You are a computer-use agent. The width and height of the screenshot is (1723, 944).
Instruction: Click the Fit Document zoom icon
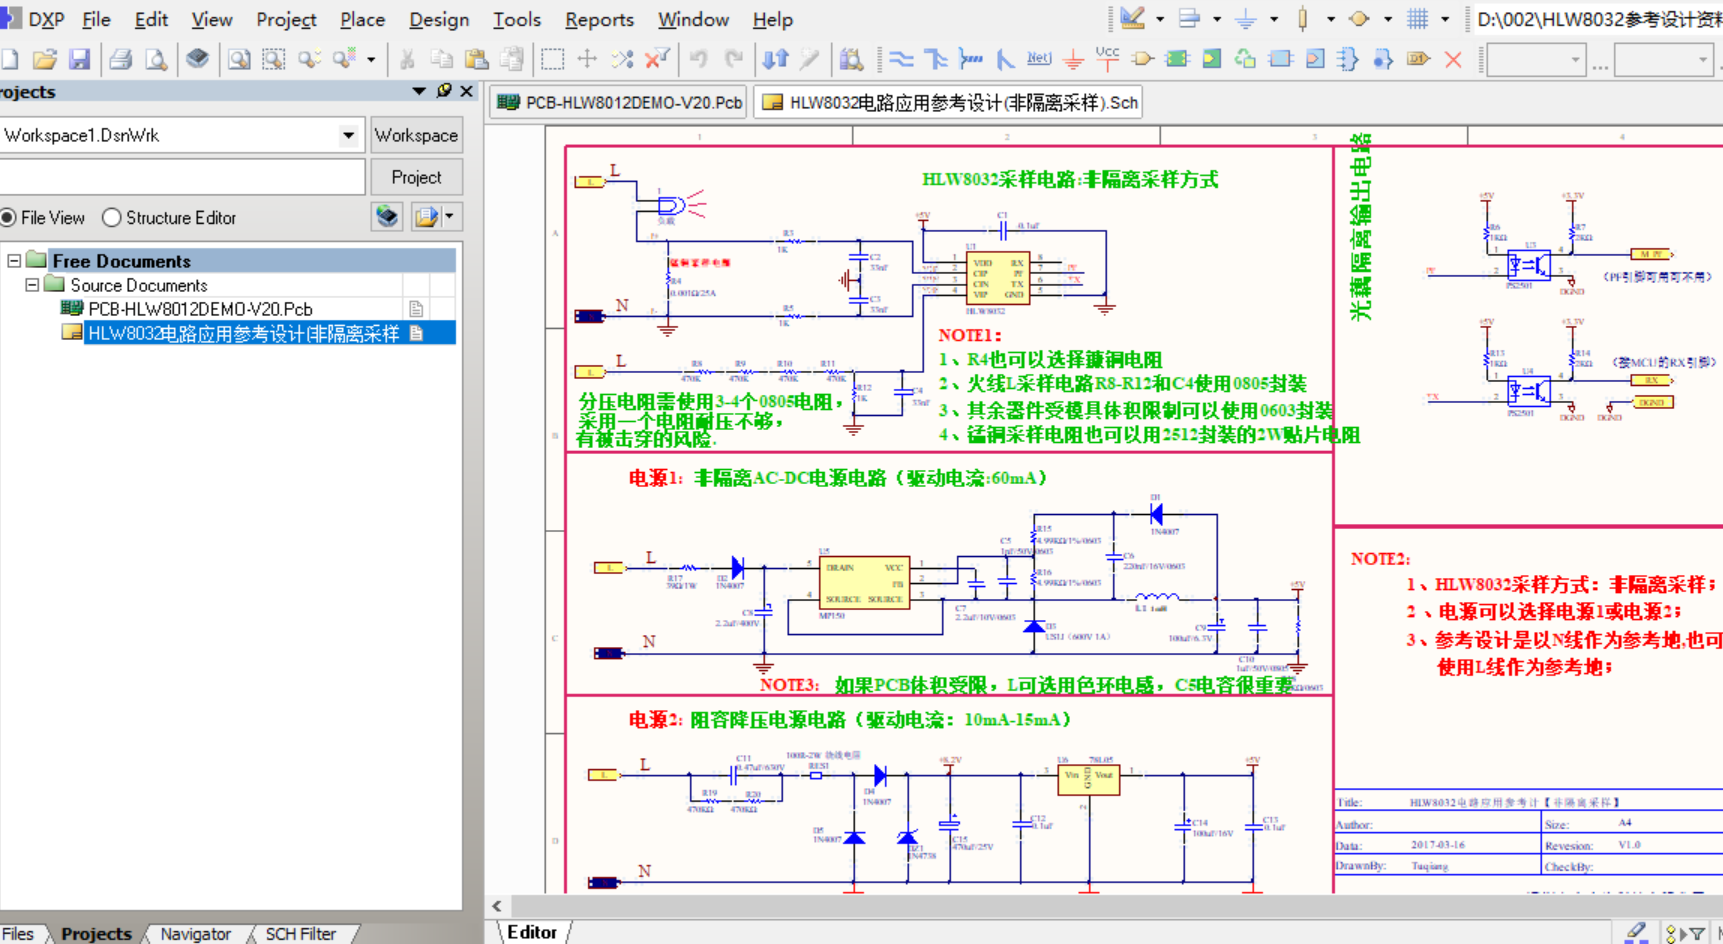pyautogui.click(x=239, y=59)
